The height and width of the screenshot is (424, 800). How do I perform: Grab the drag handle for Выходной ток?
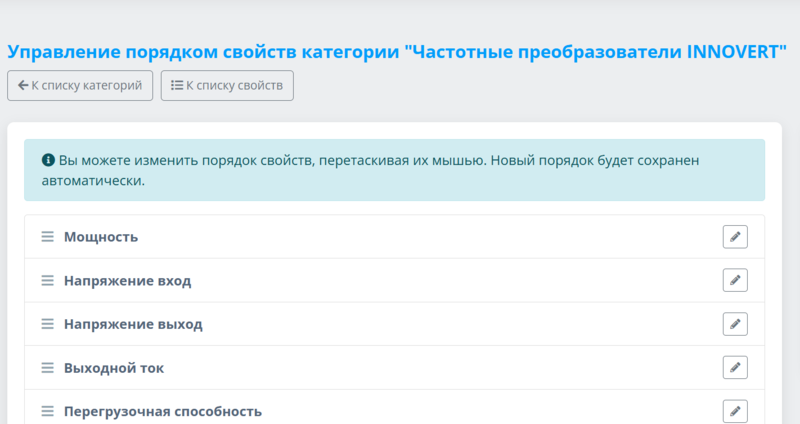[x=47, y=368]
